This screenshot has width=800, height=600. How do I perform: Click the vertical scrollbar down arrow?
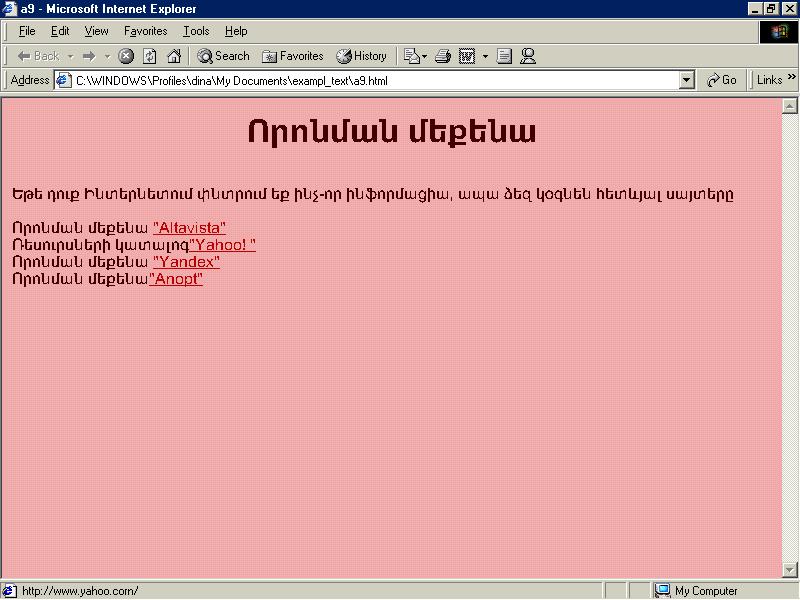pyautogui.click(x=789, y=570)
